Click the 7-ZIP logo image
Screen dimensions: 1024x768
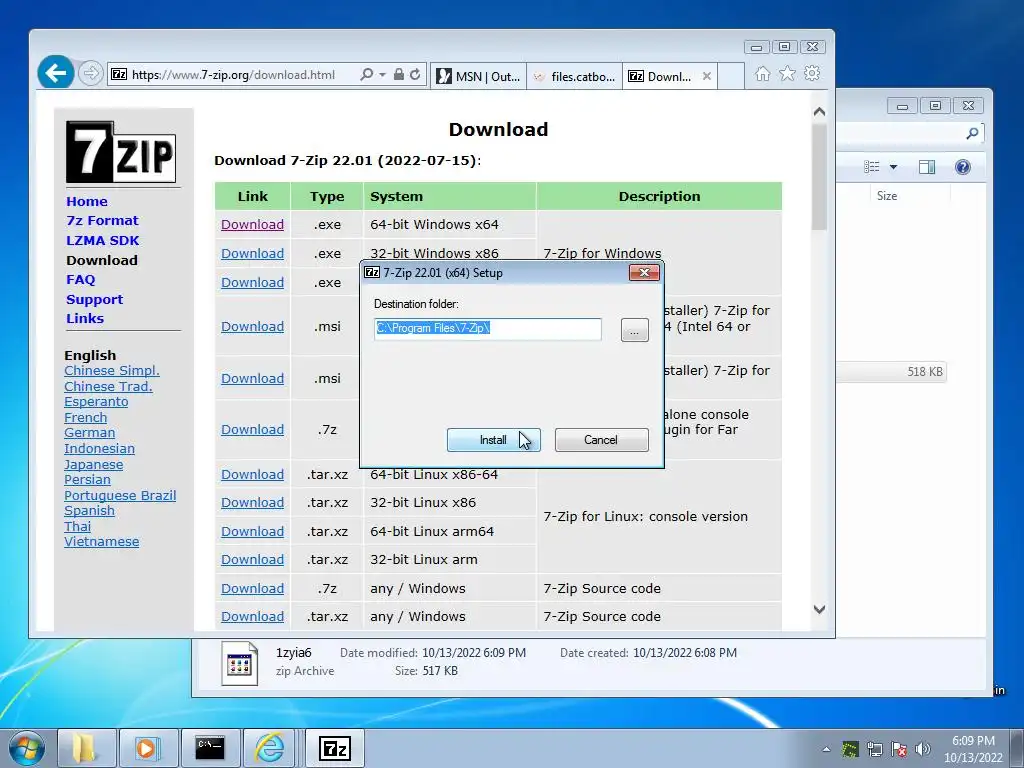[x=121, y=152]
